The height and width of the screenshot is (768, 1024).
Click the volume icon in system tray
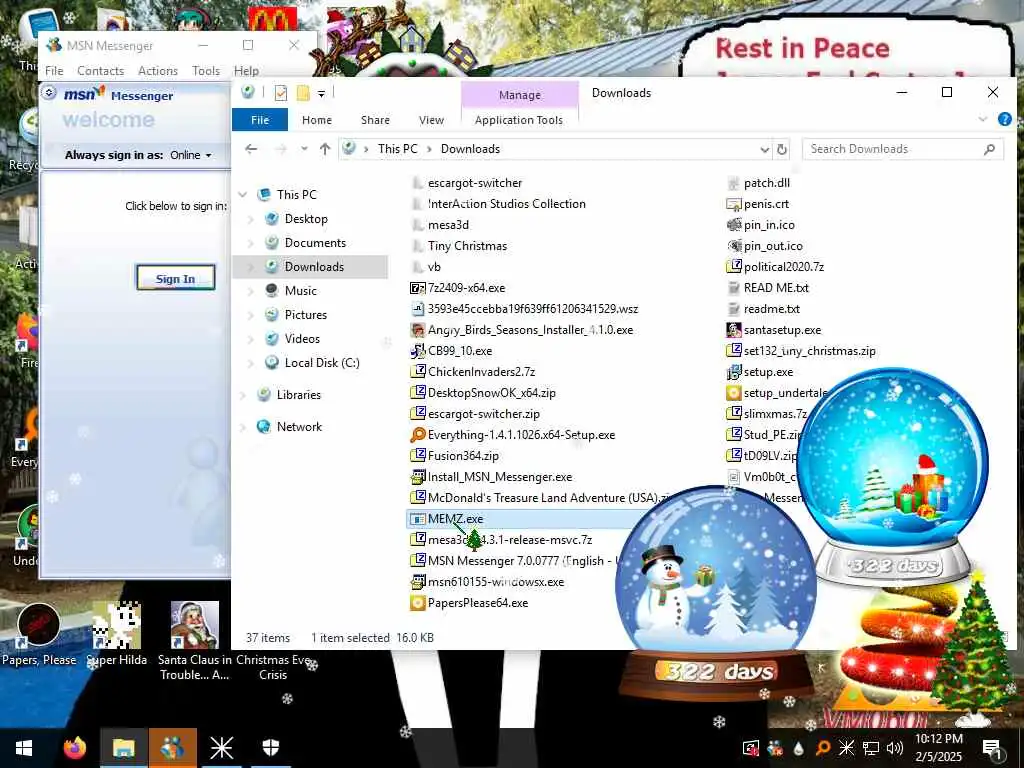[895, 748]
